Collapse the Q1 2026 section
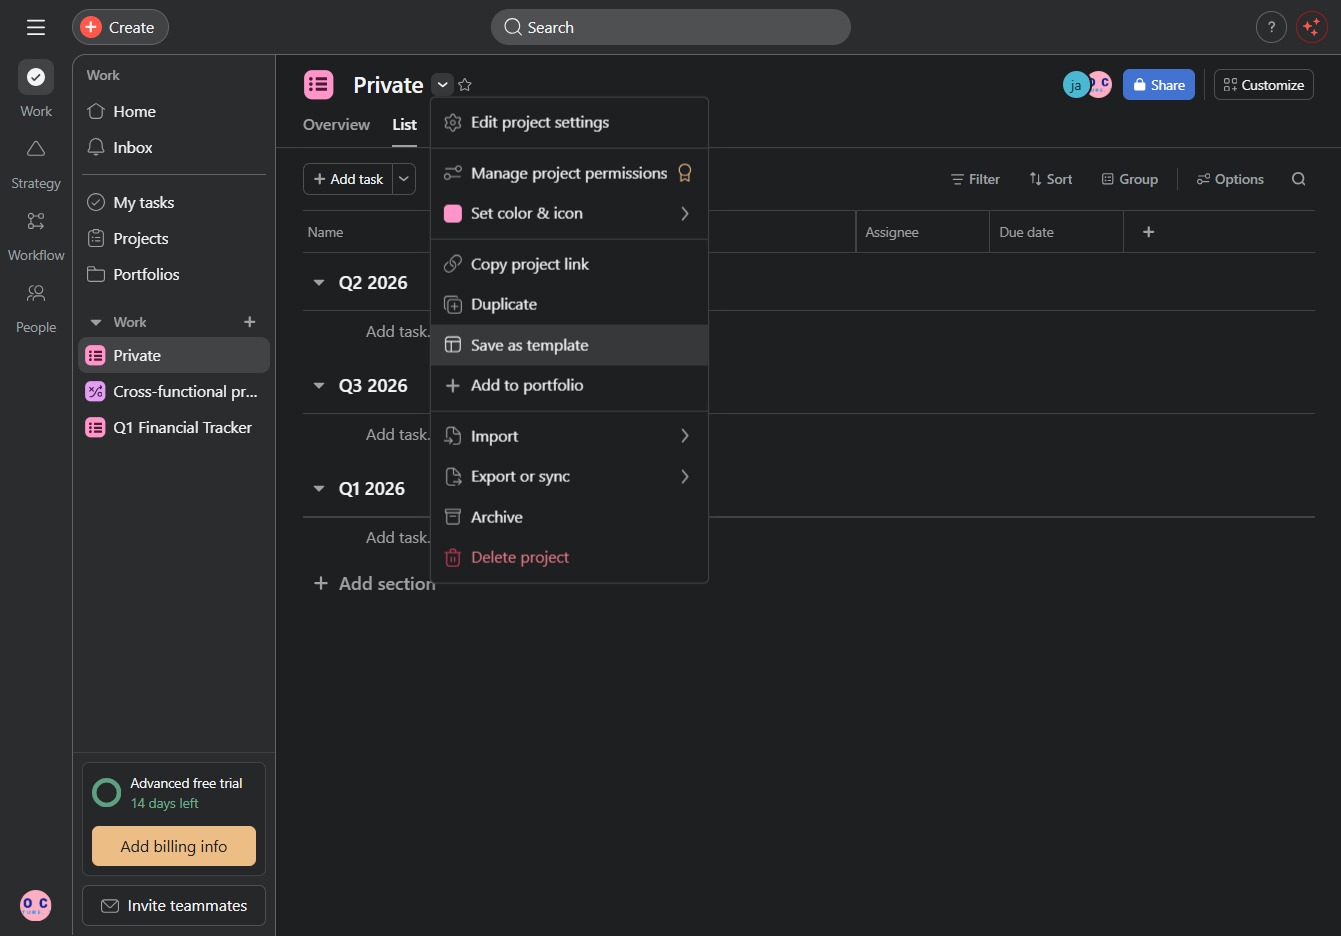The width and height of the screenshot is (1341, 936). 319,489
